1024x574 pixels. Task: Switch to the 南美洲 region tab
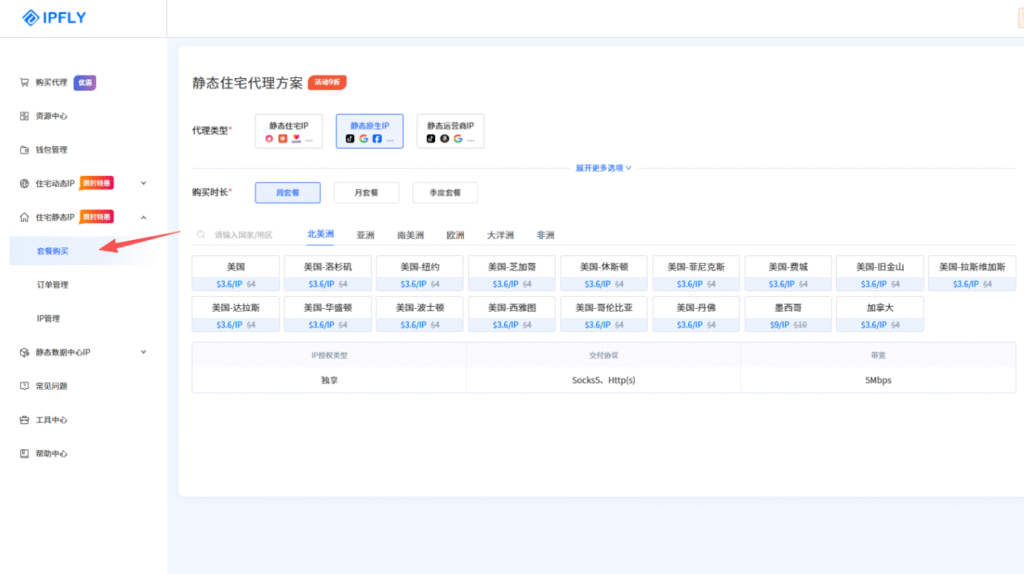(x=411, y=235)
